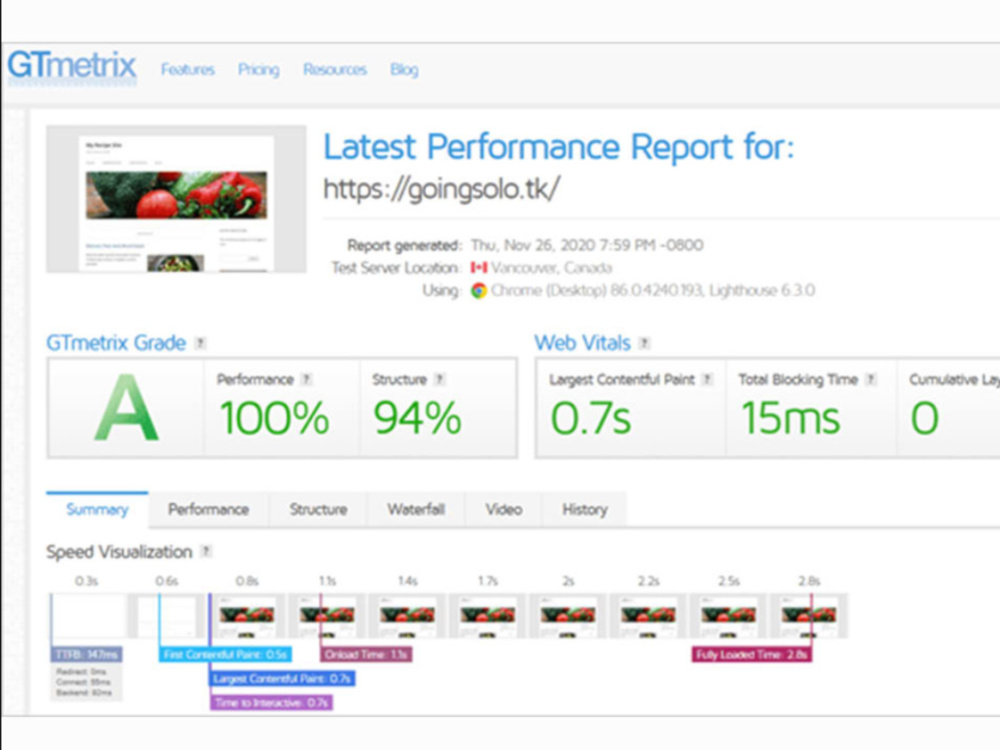The width and height of the screenshot is (1000, 750).
Task: Open the History tab
Action: click(585, 510)
